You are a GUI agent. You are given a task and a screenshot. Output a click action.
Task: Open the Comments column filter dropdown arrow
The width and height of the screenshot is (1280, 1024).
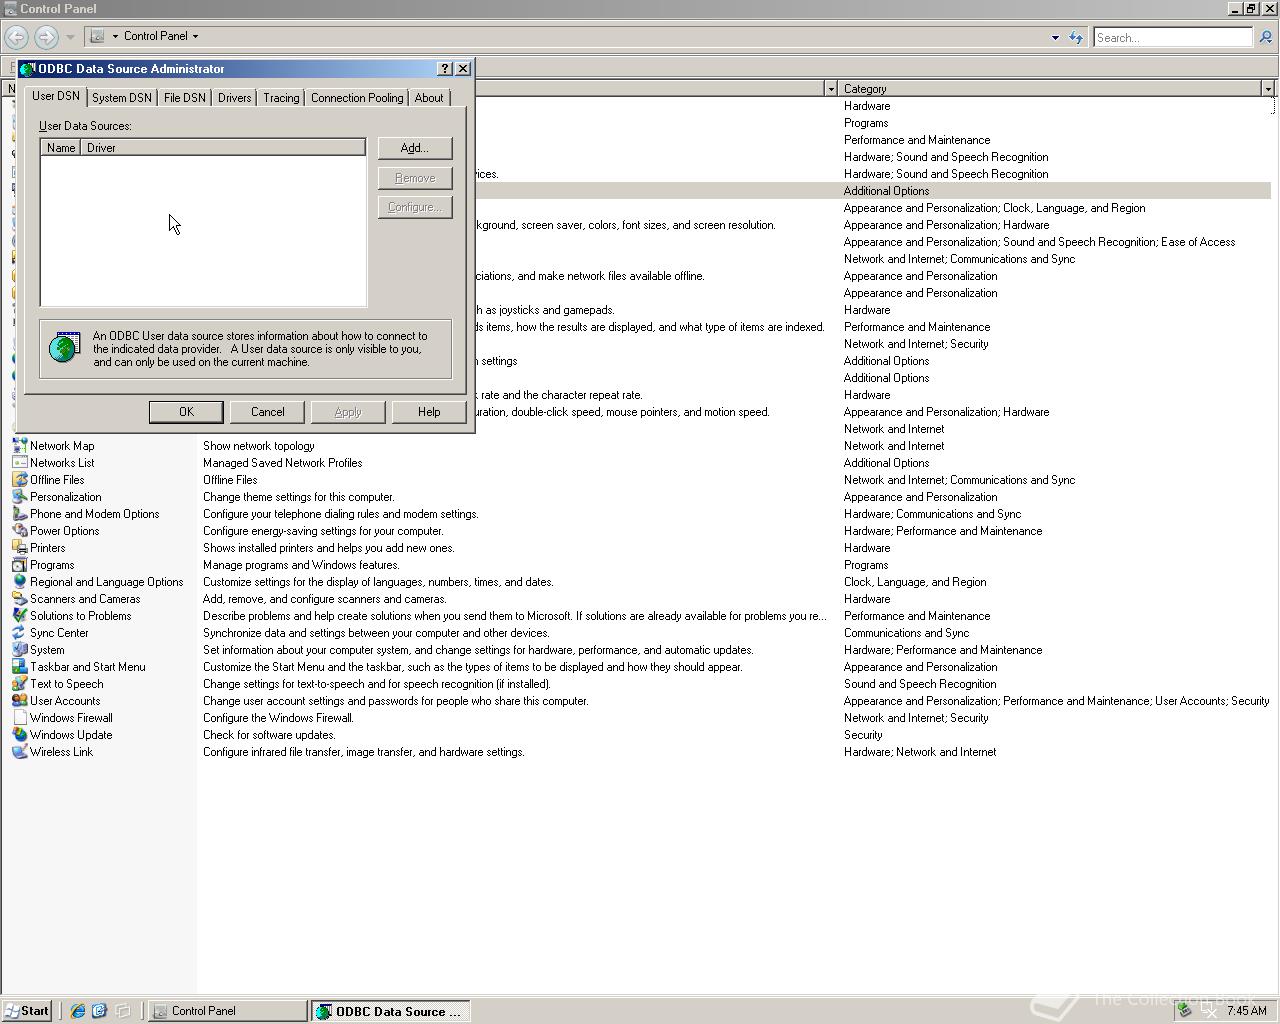(x=830, y=89)
